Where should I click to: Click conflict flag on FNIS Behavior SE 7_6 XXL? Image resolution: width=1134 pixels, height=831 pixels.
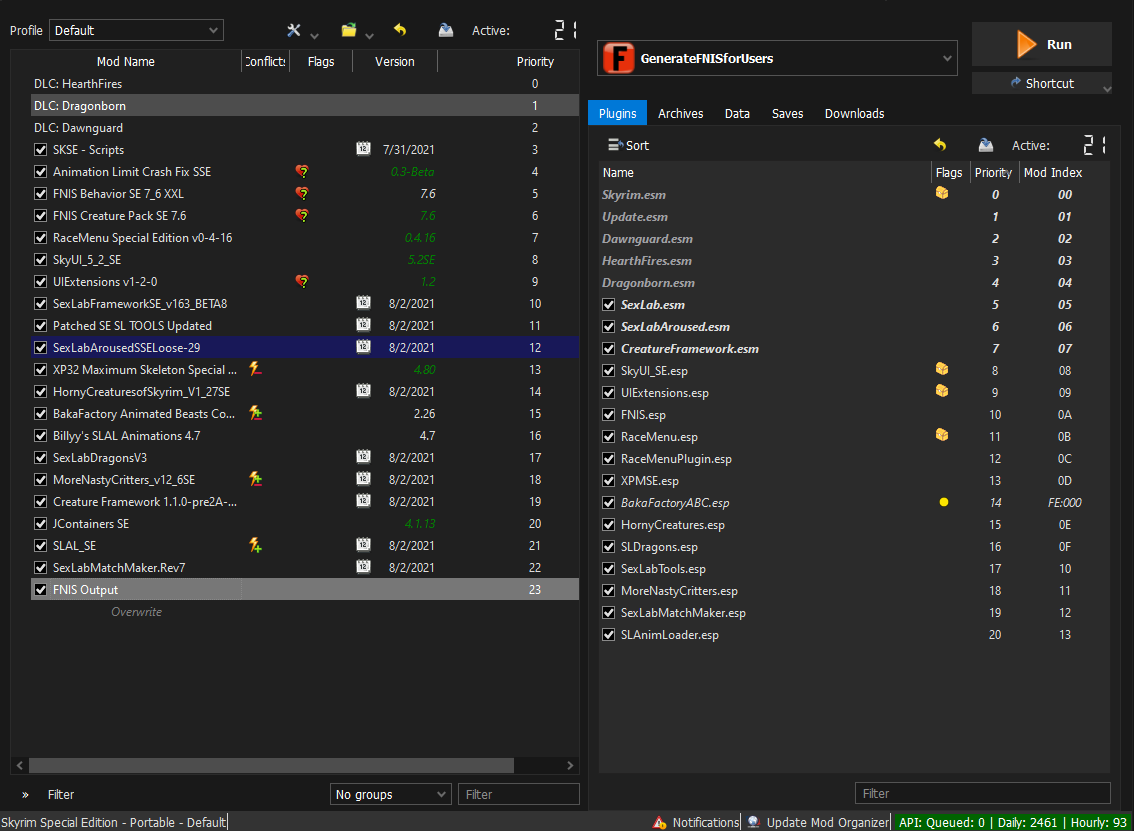pyautogui.click(x=302, y=193)
